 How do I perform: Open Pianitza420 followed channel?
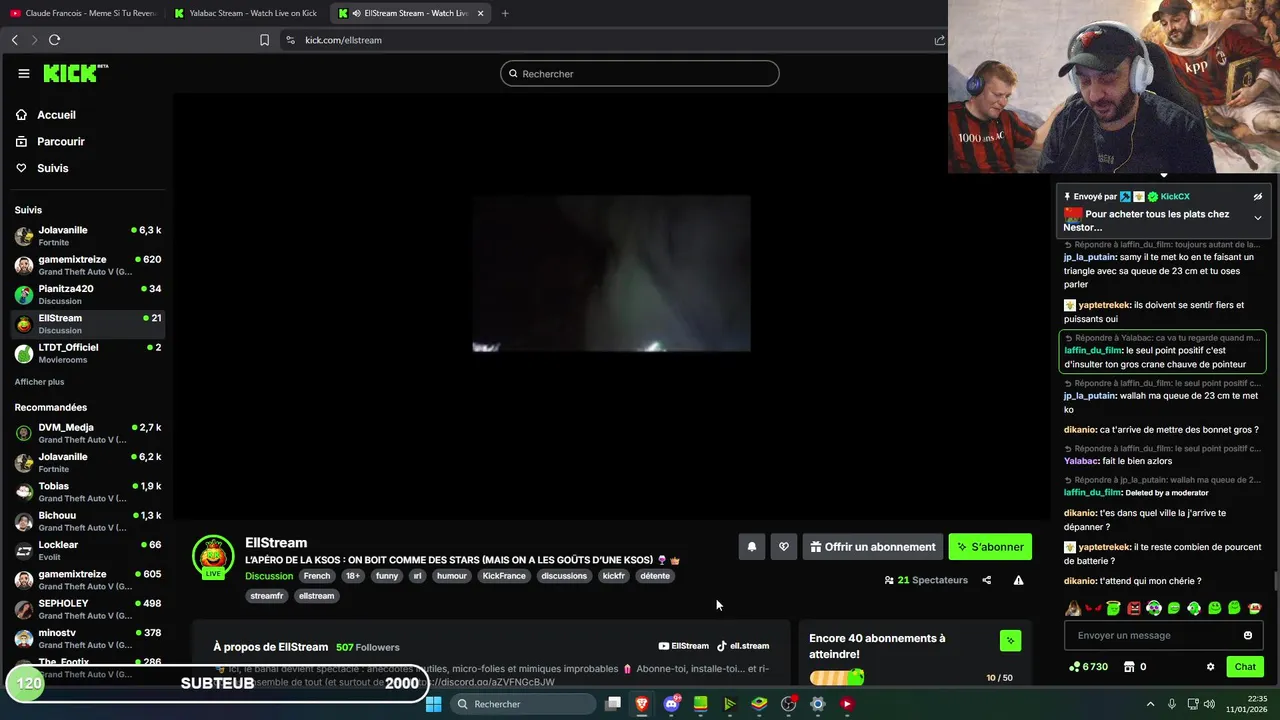click(x=88, y=294)
